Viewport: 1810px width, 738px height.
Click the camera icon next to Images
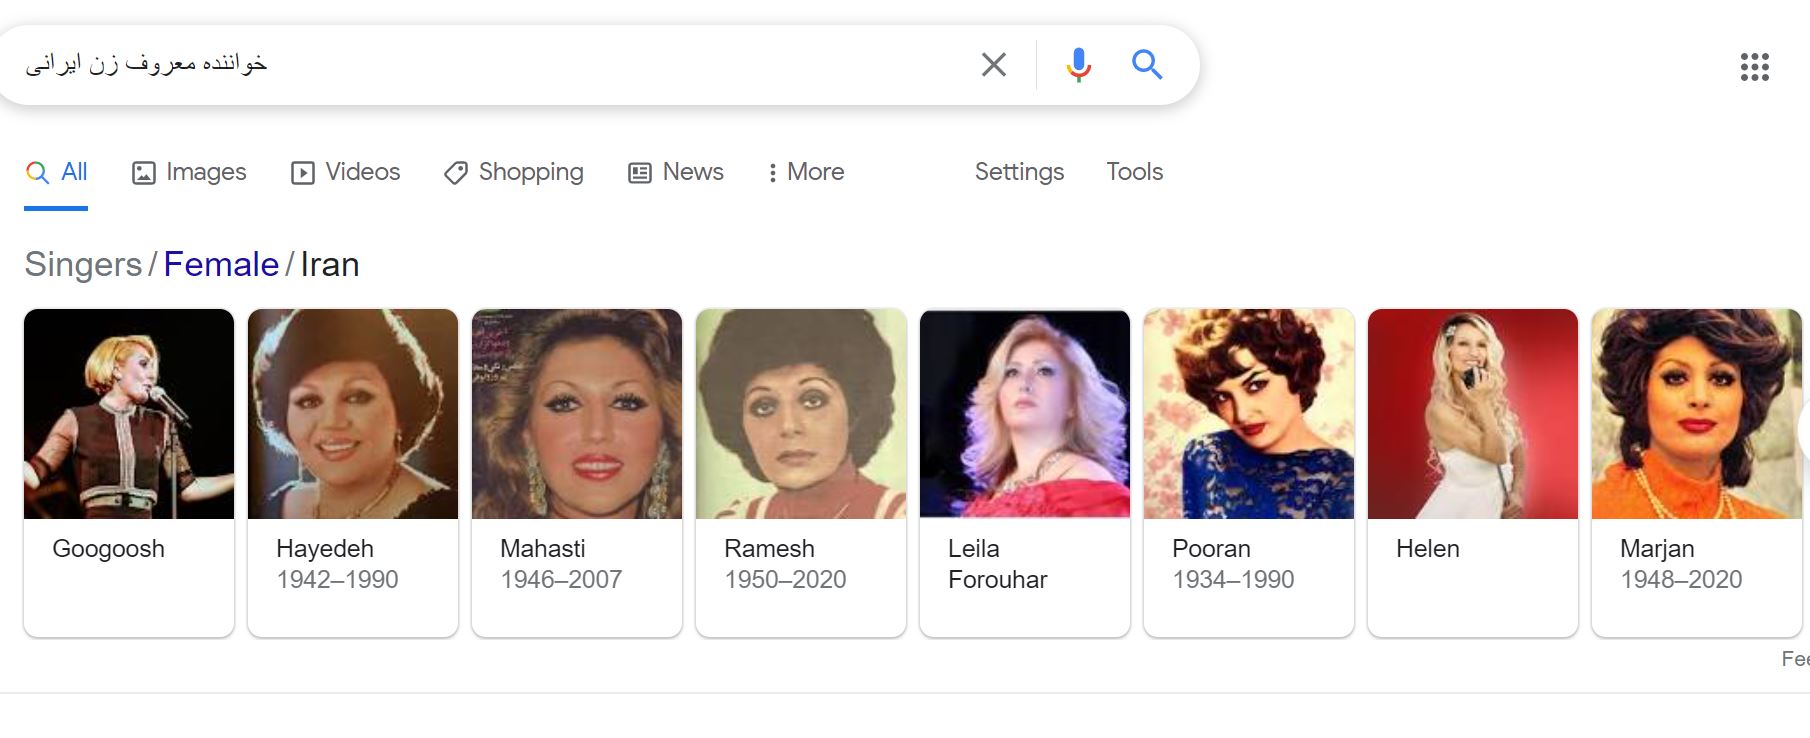click(144, 171)
